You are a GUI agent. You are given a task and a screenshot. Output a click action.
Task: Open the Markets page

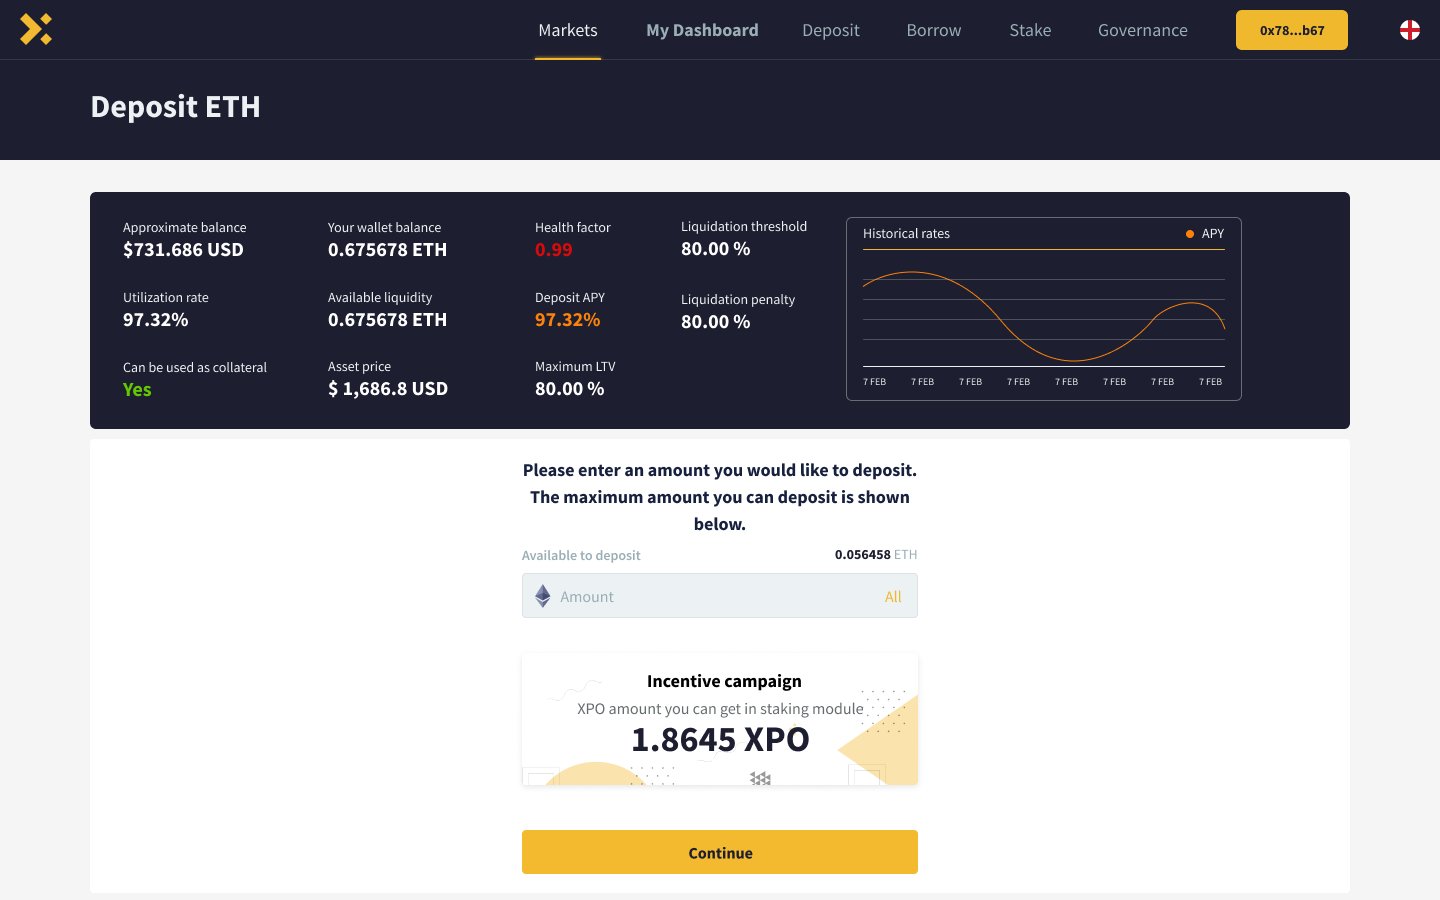[x=567, y=30]
